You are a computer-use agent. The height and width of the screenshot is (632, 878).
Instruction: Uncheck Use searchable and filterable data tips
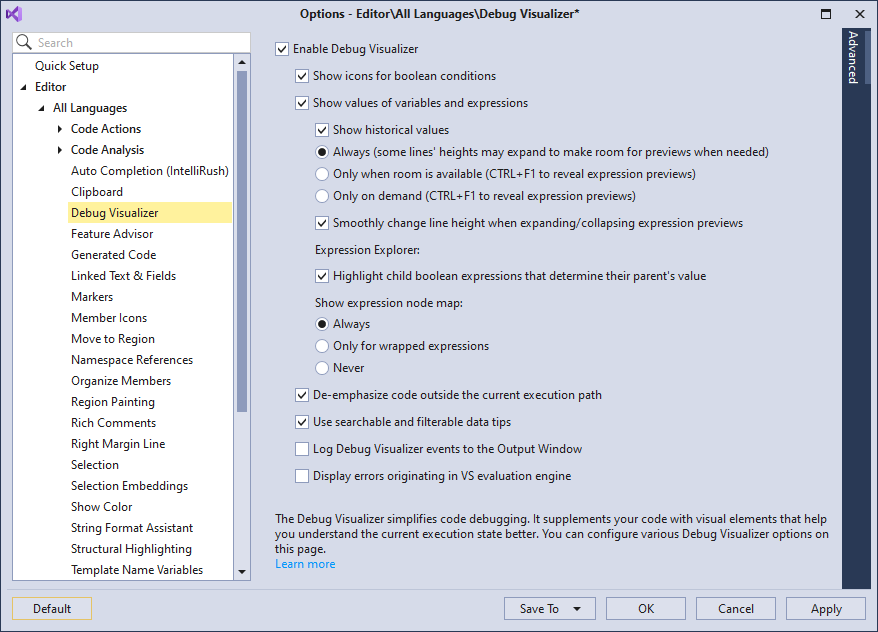(302, 422)
